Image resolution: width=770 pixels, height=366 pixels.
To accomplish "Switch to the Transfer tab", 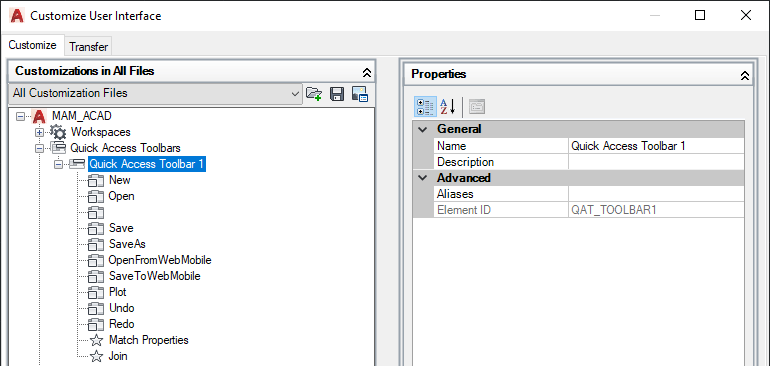I will 88,47.
